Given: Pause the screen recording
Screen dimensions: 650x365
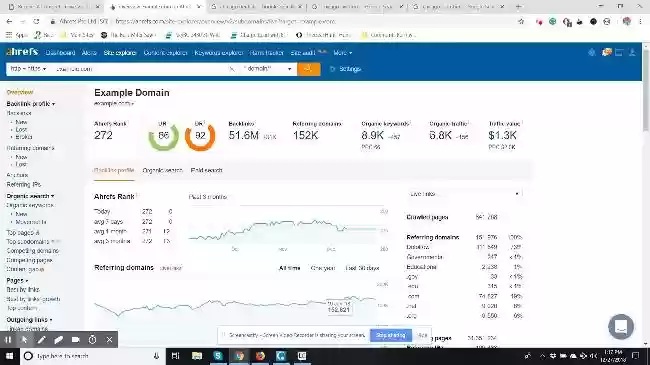Looking at the screenshot, I should pyautogui.click(x=8, y=340).
